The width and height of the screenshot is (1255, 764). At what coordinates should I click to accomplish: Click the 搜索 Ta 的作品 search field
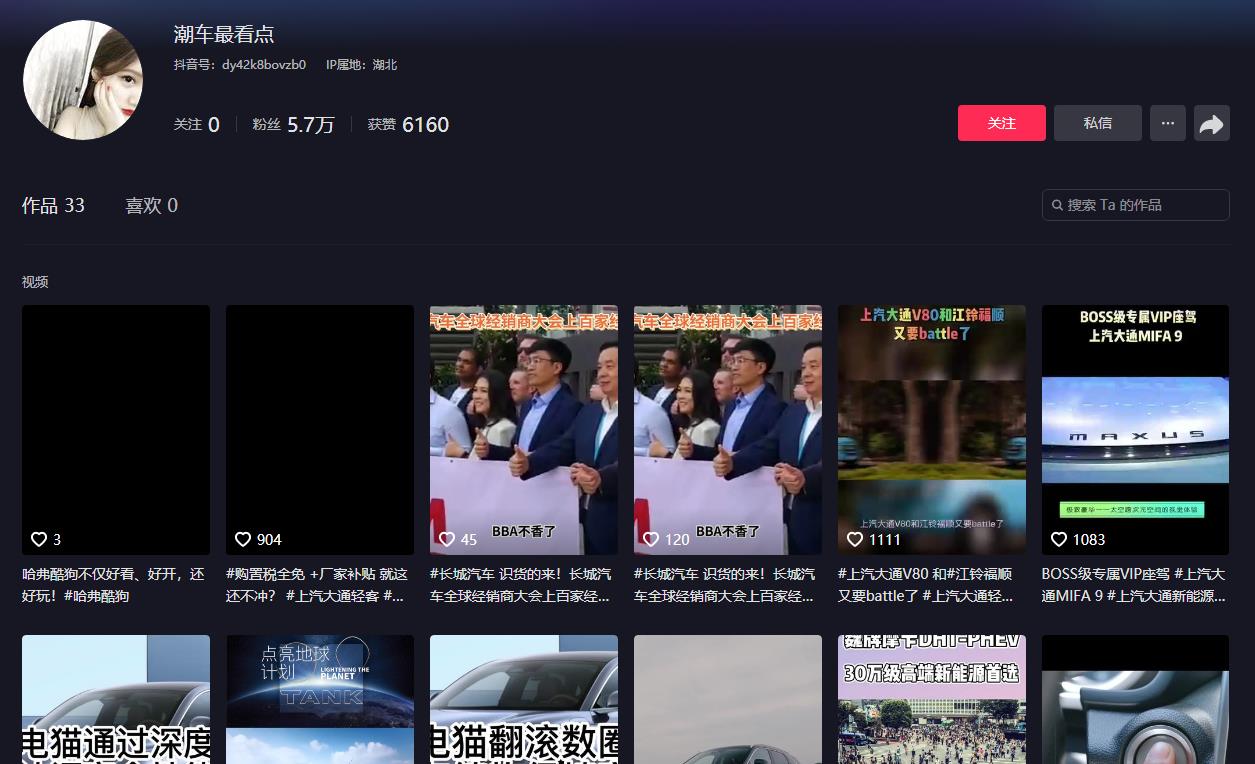point(1136,205)
